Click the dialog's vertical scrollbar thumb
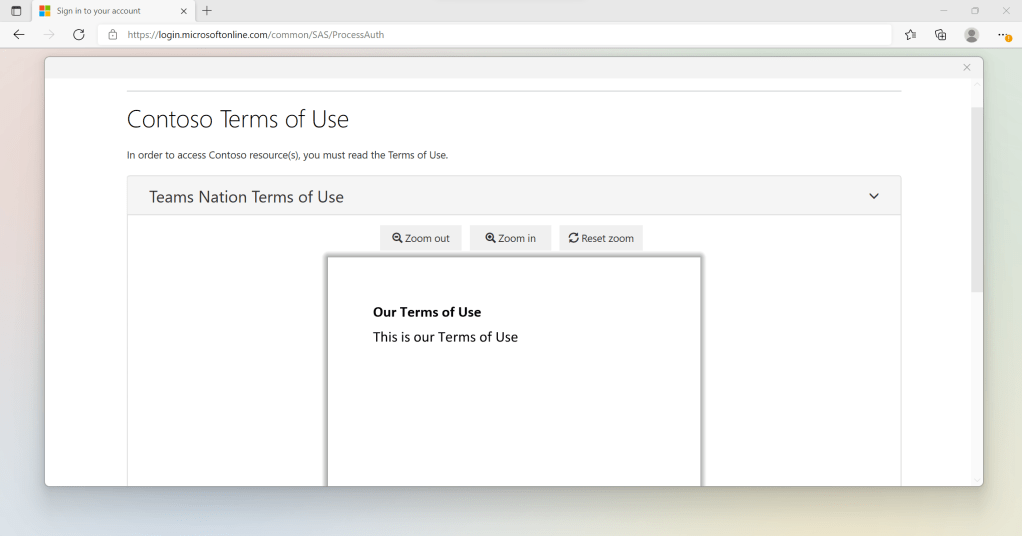 [x=977, y=200]
